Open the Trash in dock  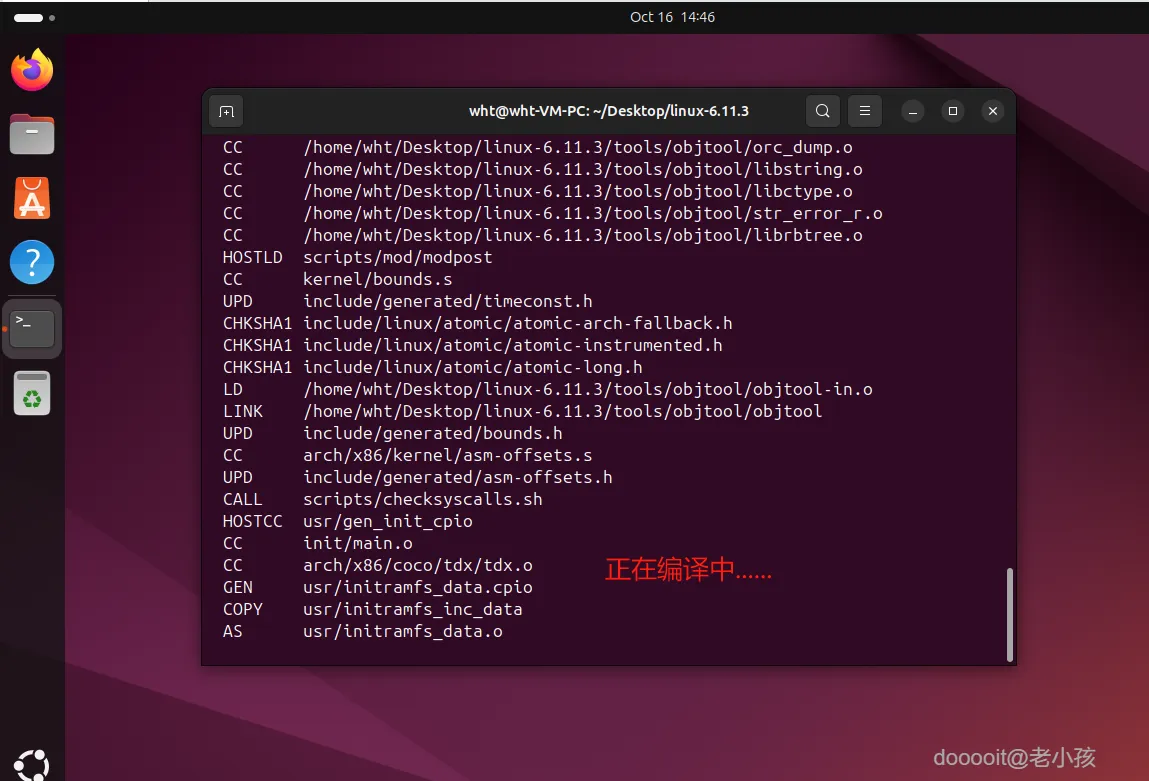(x=32, y=393)
